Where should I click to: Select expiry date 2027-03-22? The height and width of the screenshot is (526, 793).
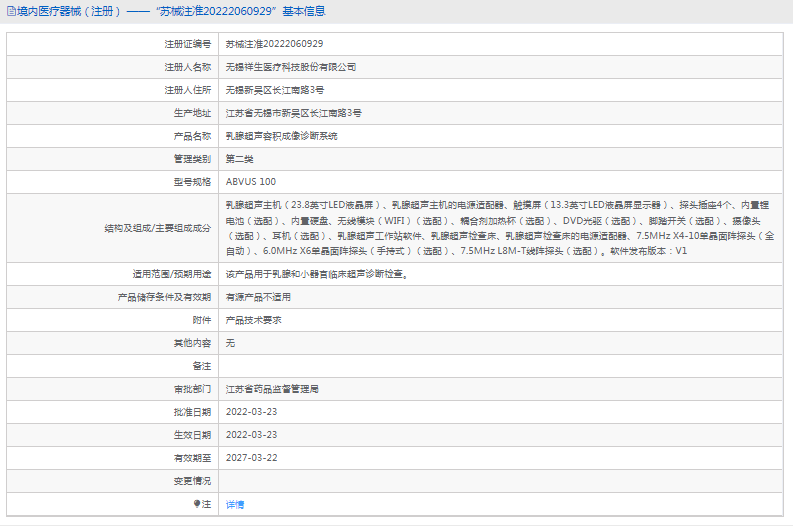(251, 458)
